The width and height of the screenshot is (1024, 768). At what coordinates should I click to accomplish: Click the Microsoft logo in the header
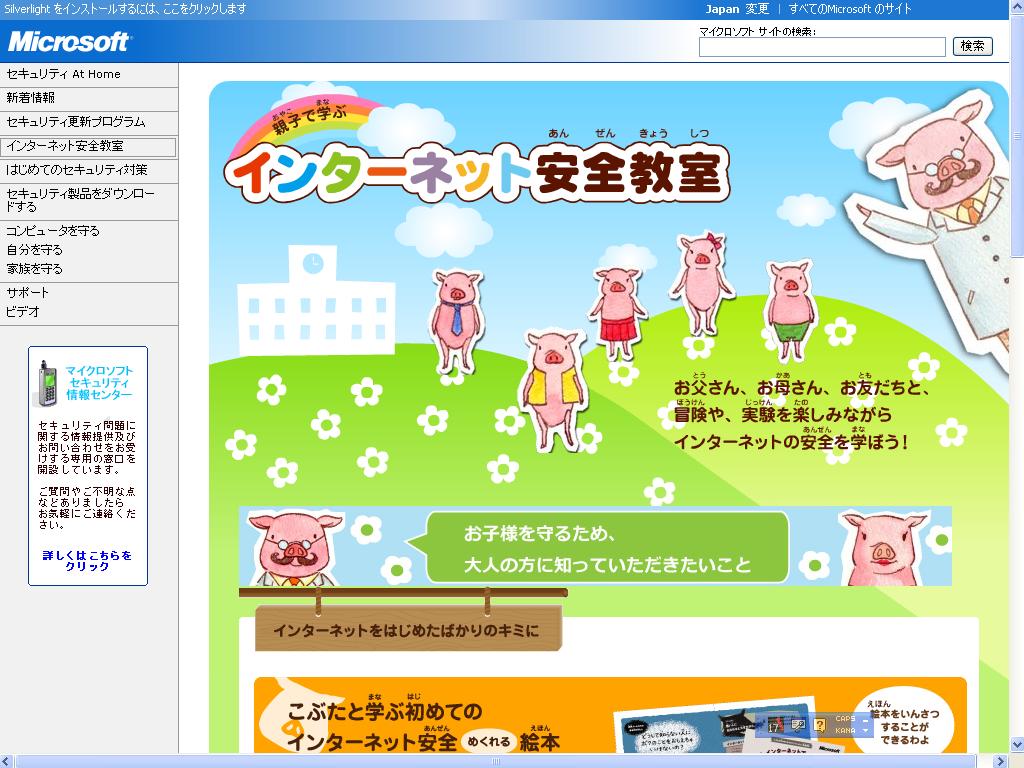pos(69,42)
